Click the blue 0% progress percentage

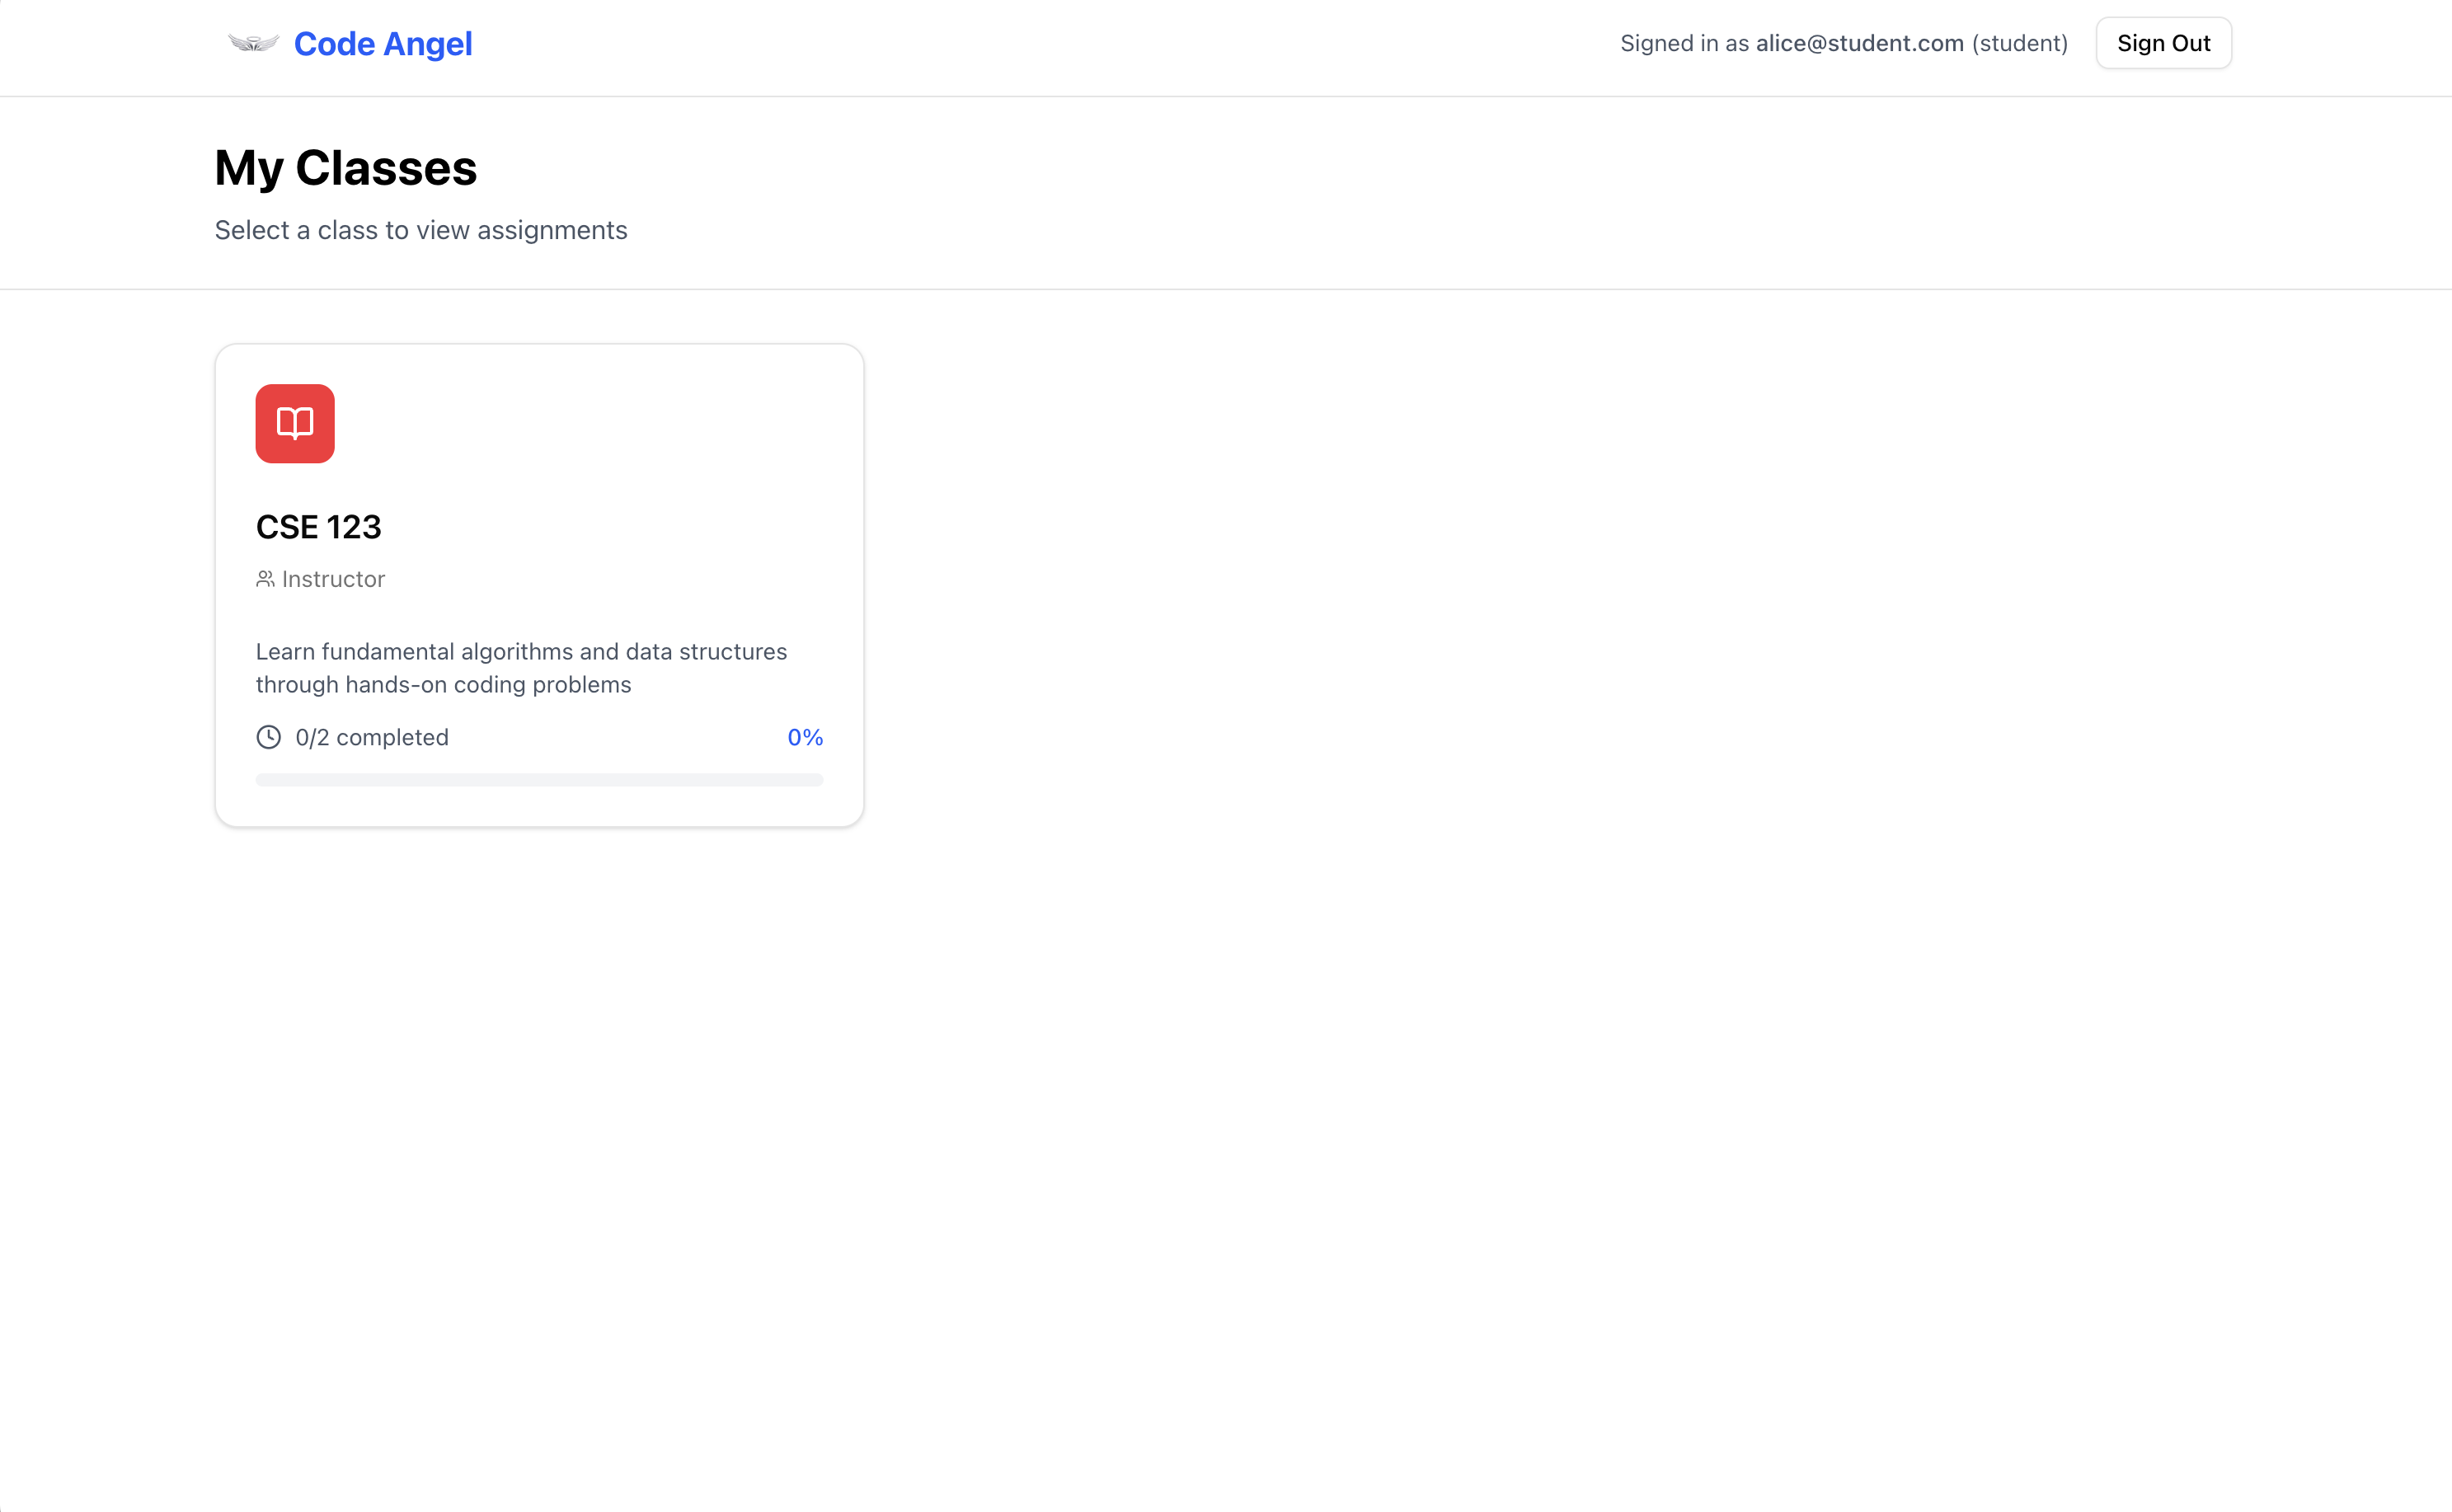pos(805,737)
